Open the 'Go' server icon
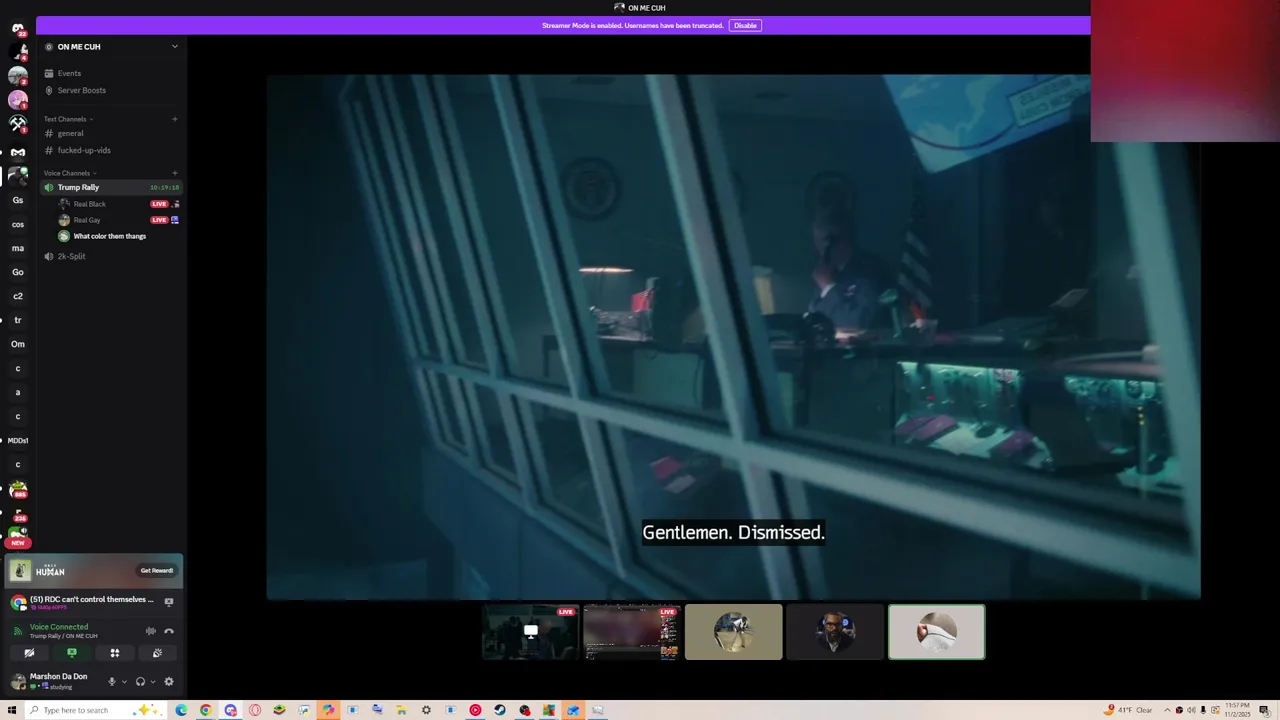 pyautogui.click(x=18, y=272)
